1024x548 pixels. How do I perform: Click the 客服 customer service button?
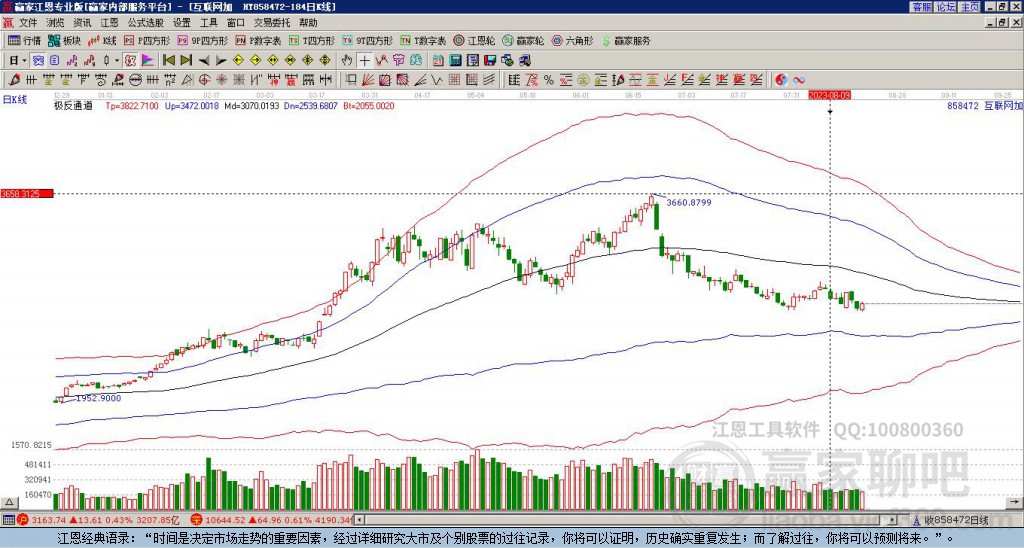coord(921,6)
